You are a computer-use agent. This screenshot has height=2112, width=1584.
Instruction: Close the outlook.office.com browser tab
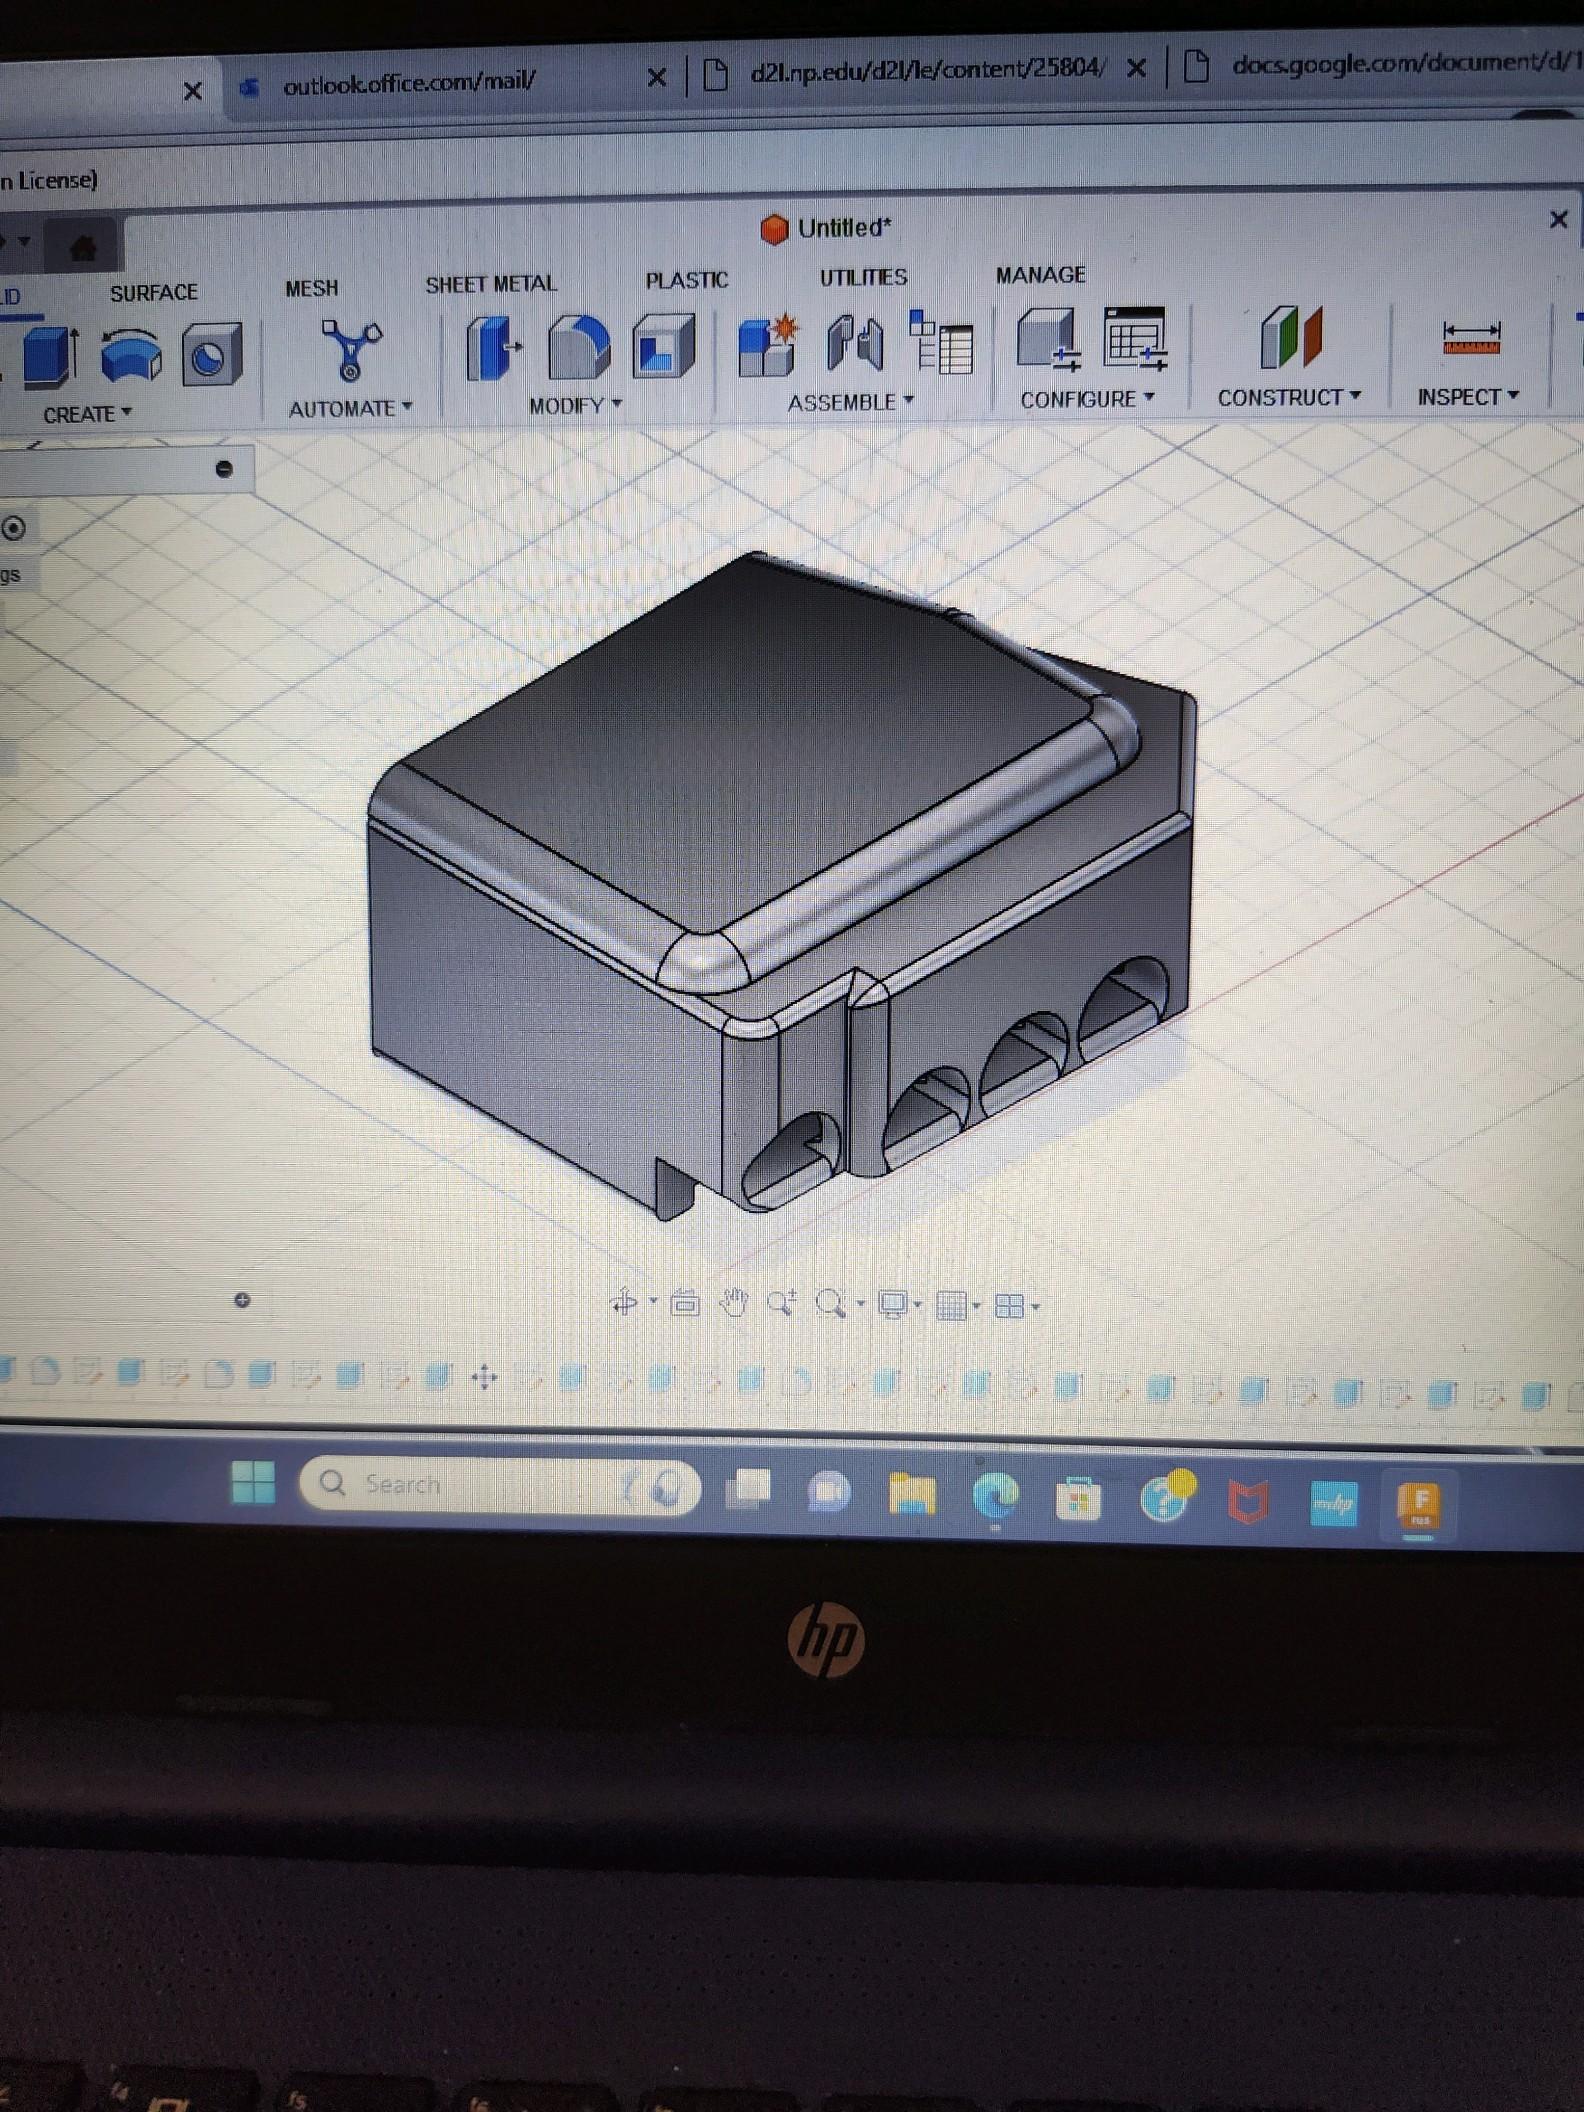[x=656, y=77]
